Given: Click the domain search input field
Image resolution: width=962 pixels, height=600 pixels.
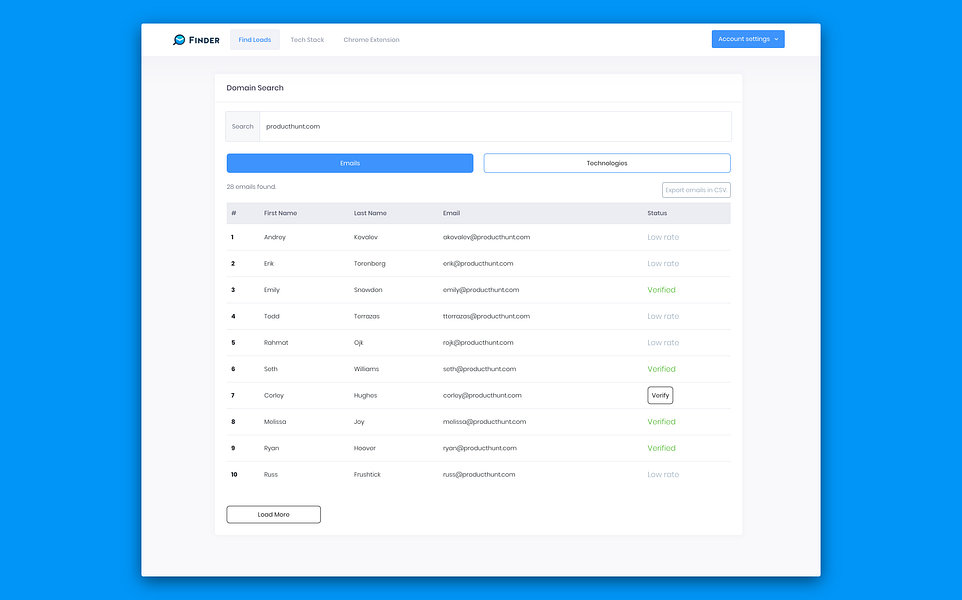Looking at the screenshot, I should coord(495,126).
